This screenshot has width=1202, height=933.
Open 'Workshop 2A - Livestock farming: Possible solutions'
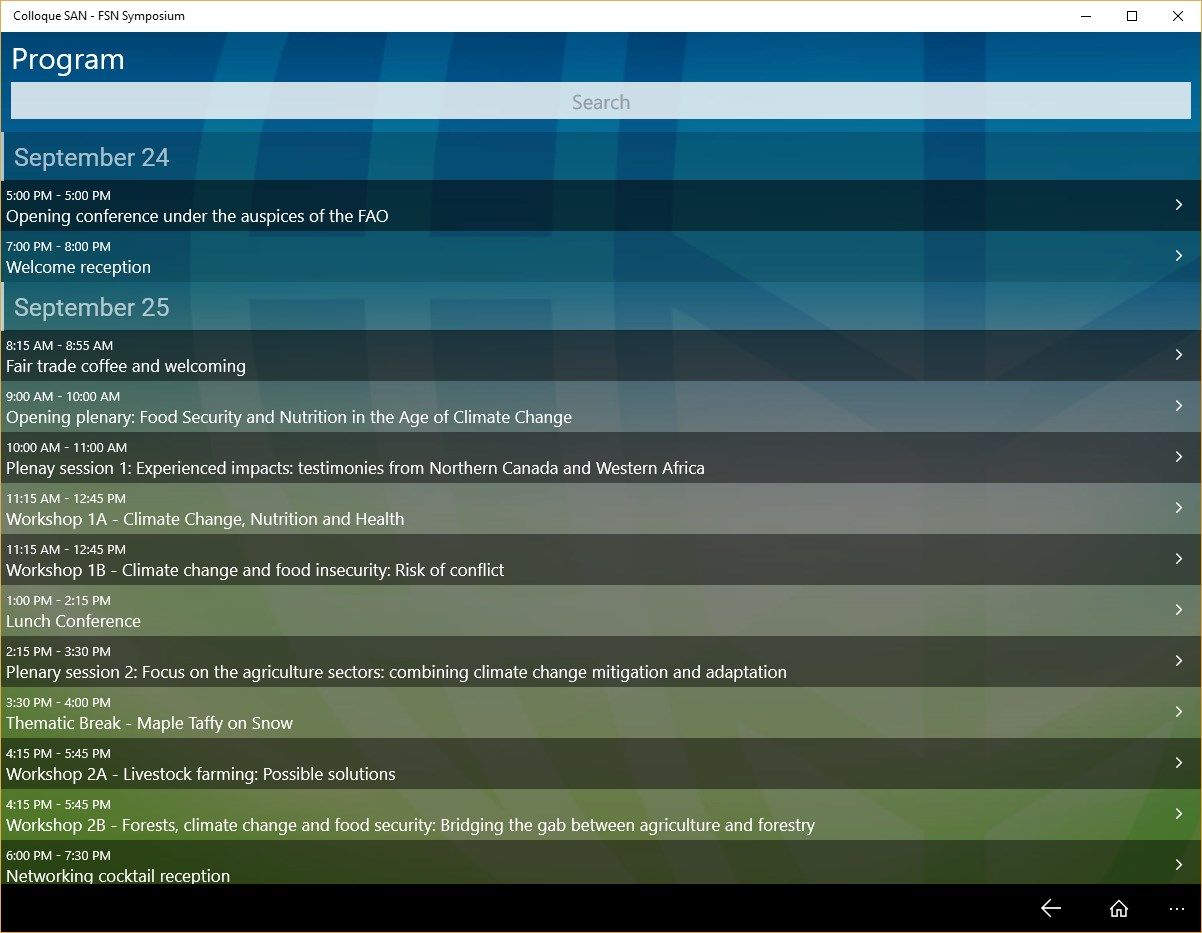point(201,774)
